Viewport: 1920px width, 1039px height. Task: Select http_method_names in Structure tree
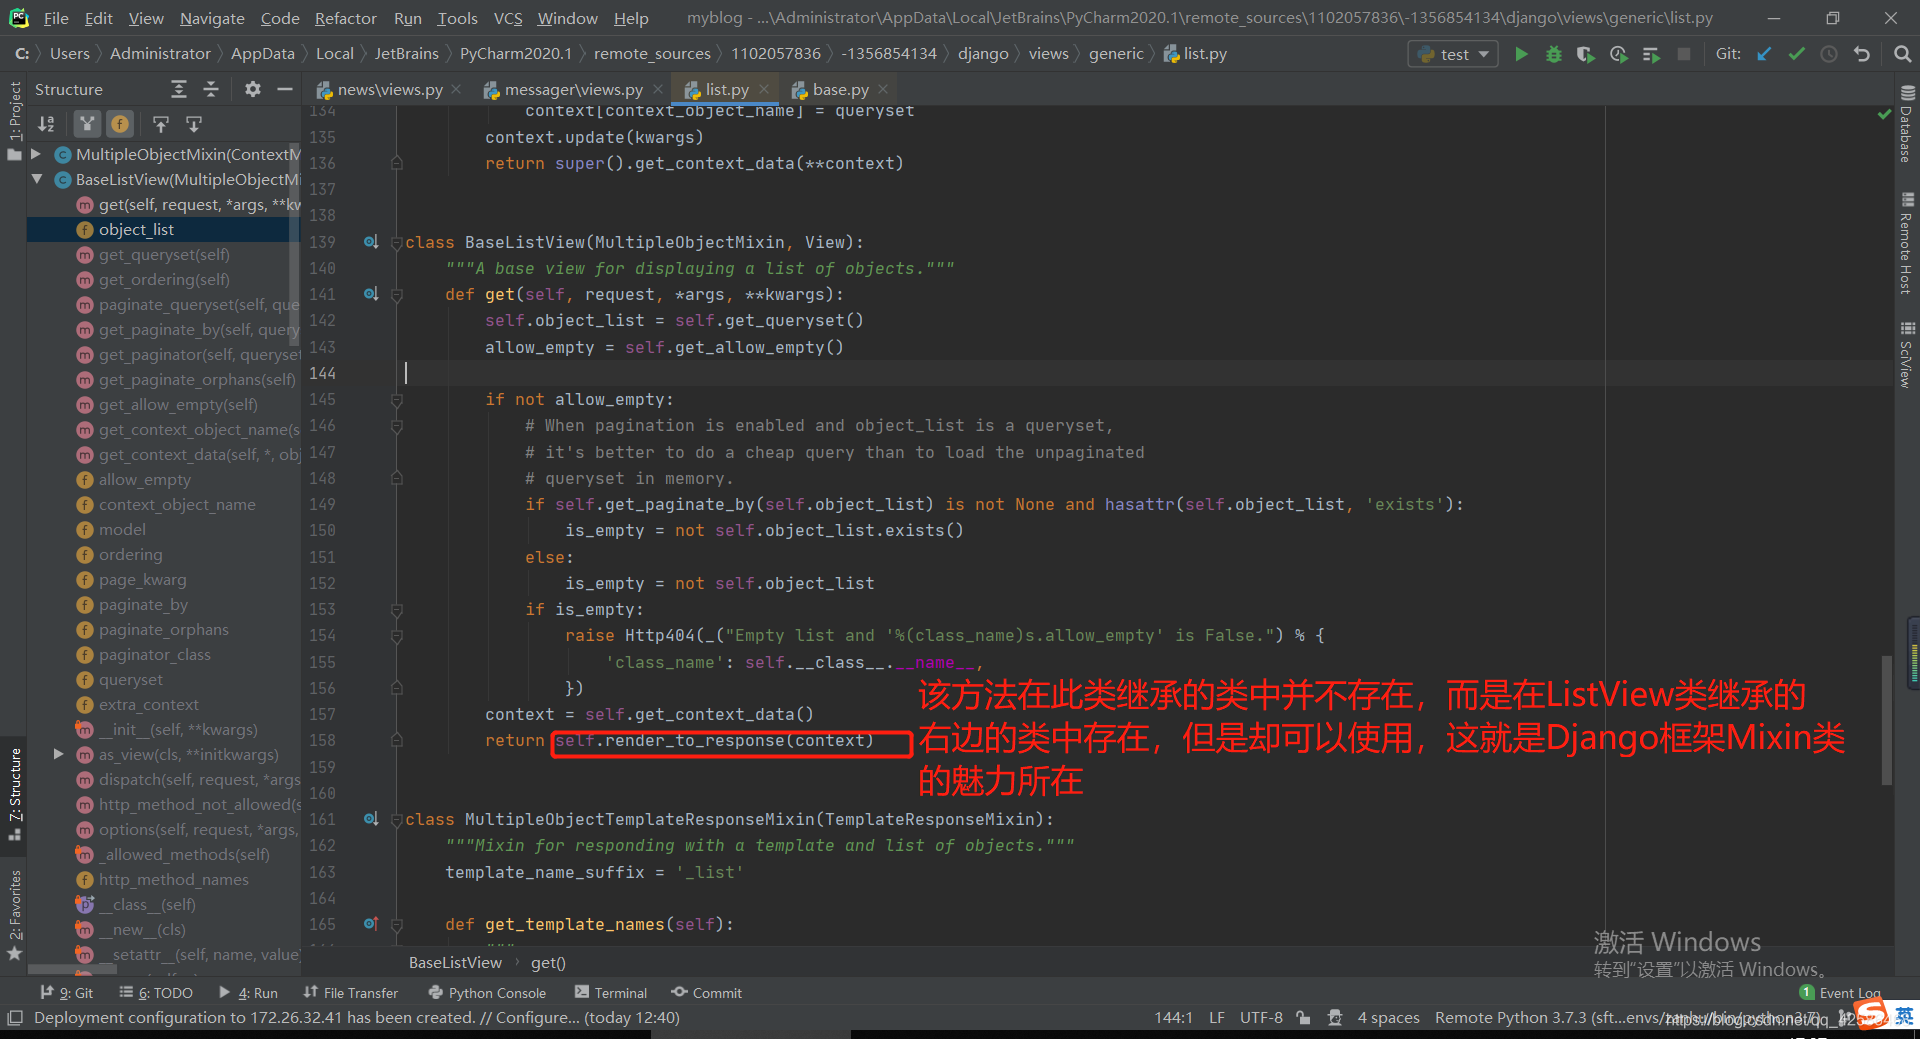[173, 879]
